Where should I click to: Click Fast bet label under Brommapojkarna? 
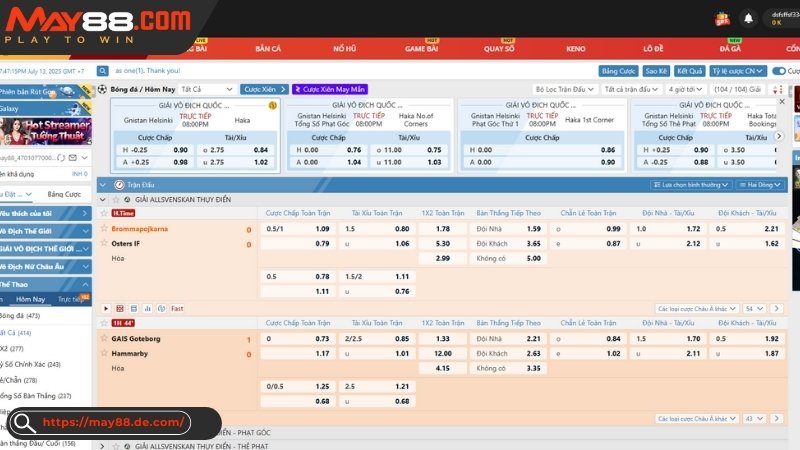pyautogui.click(x=177, y=308)
